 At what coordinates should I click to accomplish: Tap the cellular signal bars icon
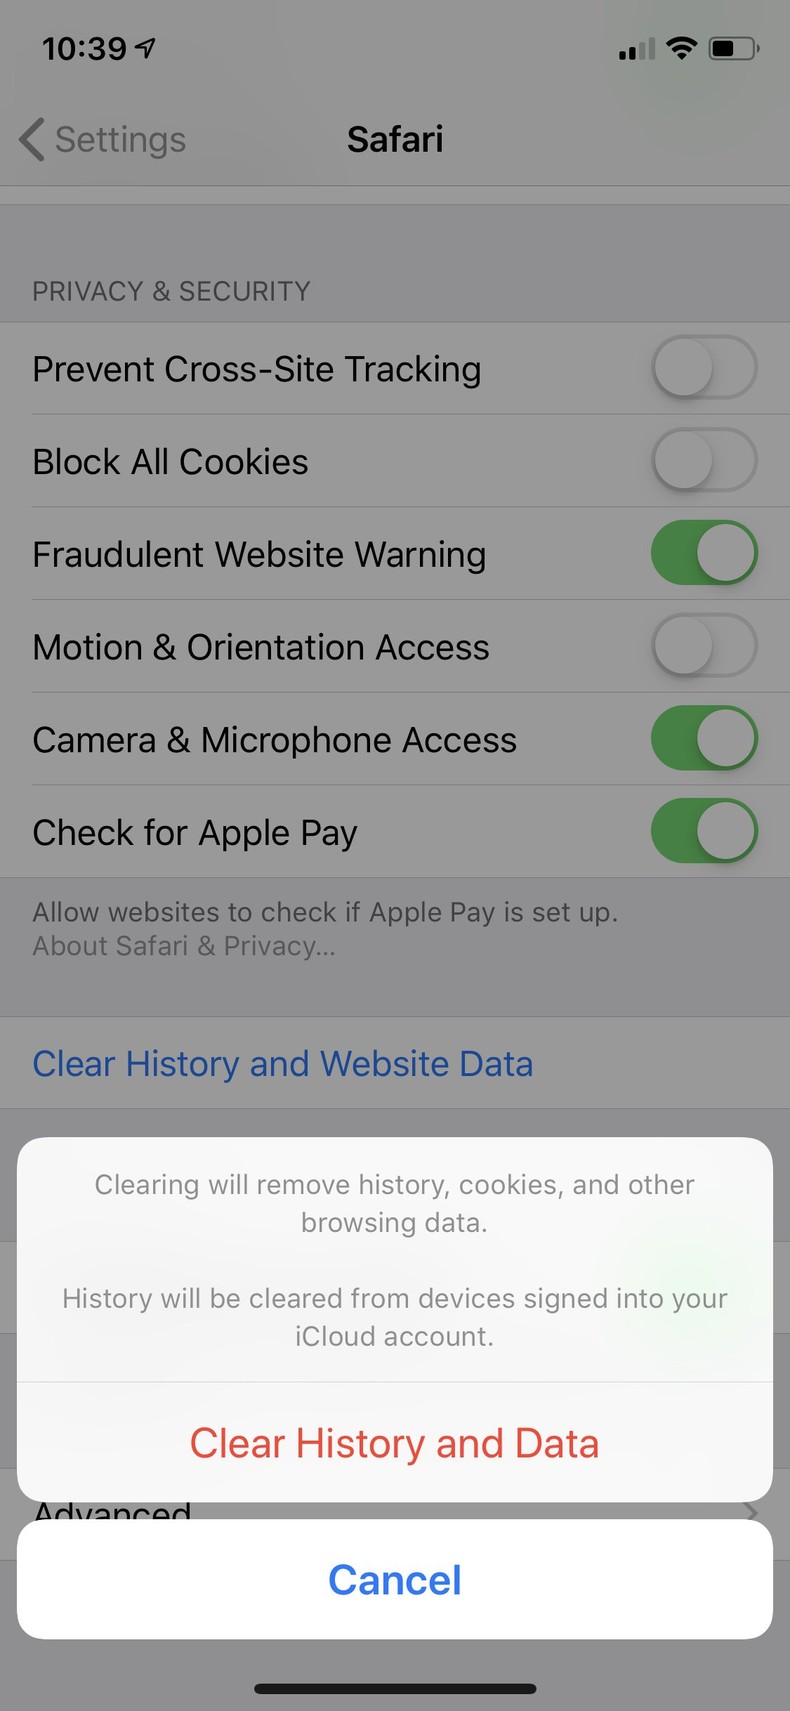click(x=636, y=48)
